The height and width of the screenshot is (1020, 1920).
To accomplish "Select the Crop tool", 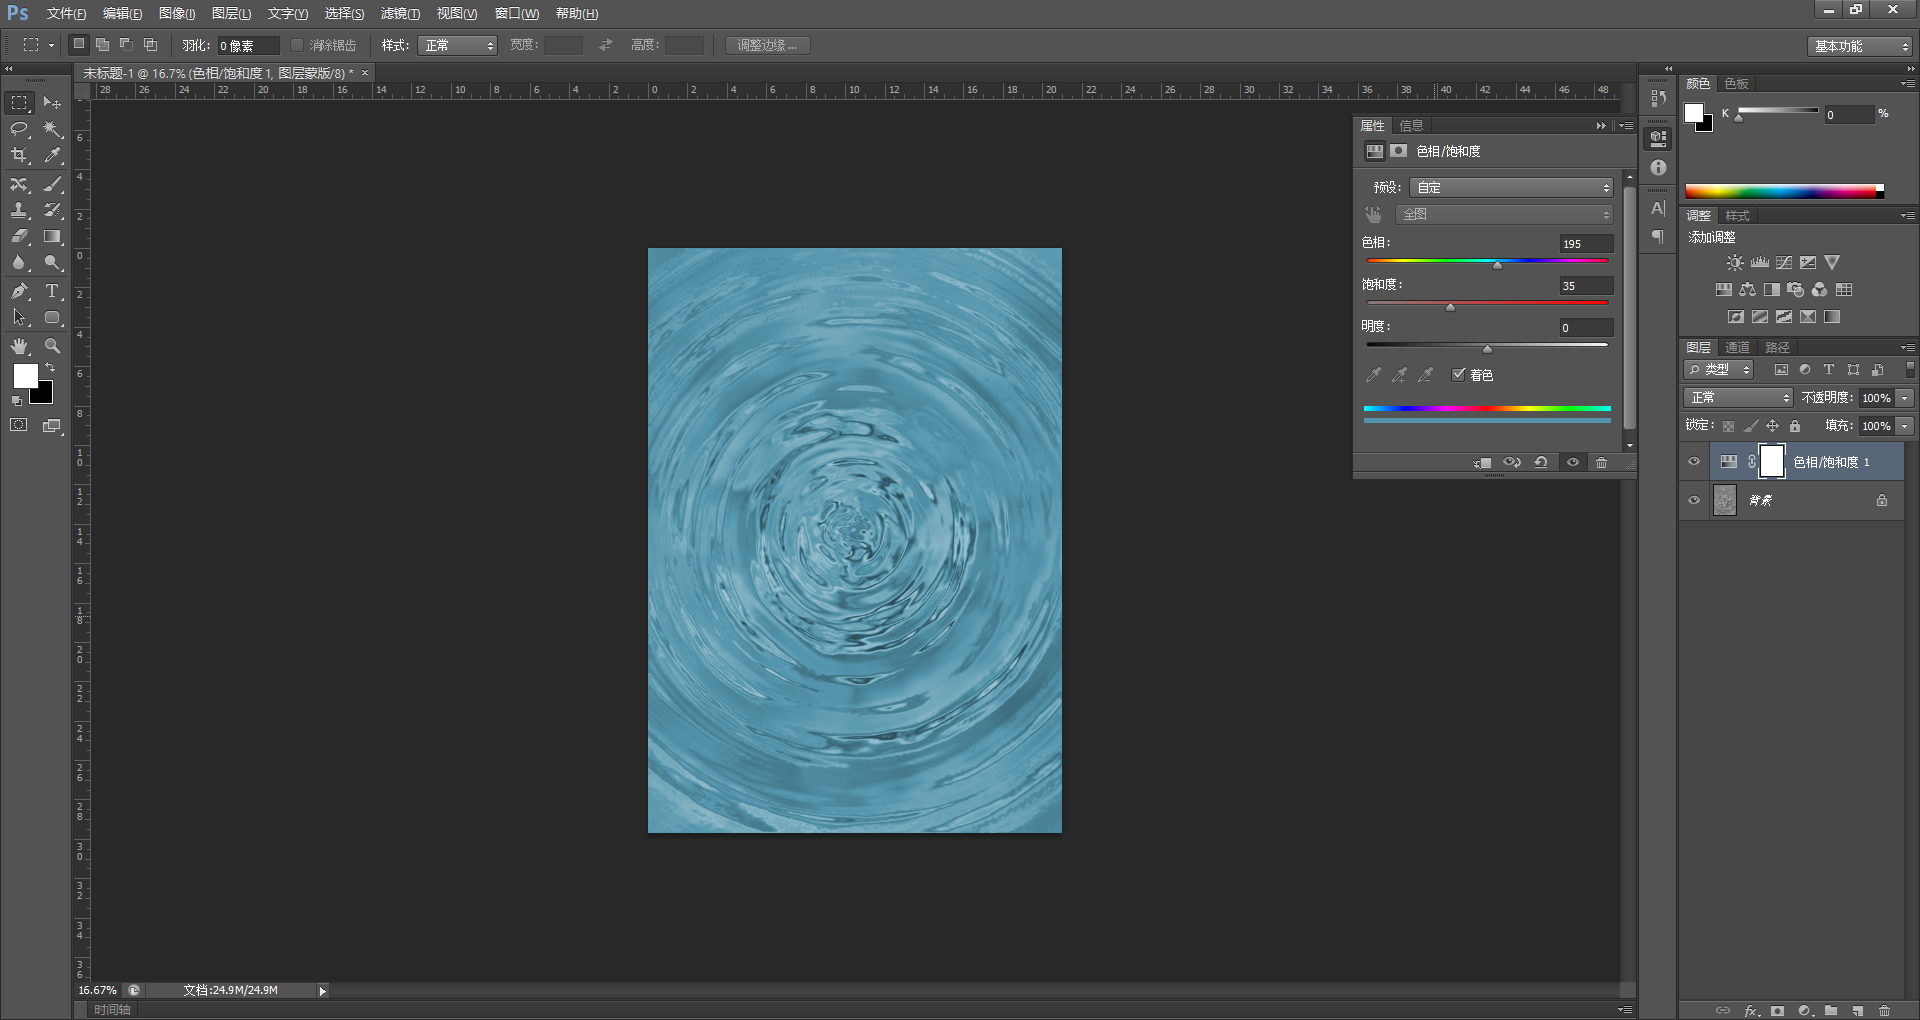I will pos(20,155).
